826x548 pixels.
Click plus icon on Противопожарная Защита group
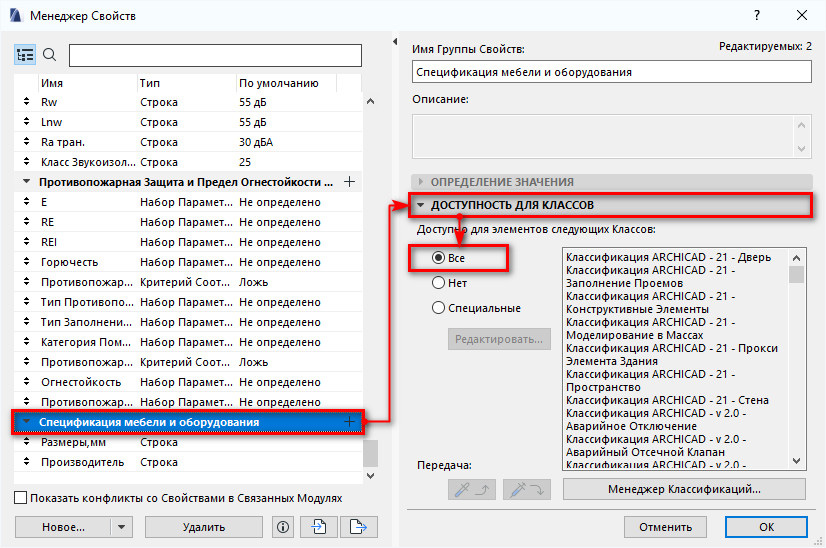tap(349, 182)
